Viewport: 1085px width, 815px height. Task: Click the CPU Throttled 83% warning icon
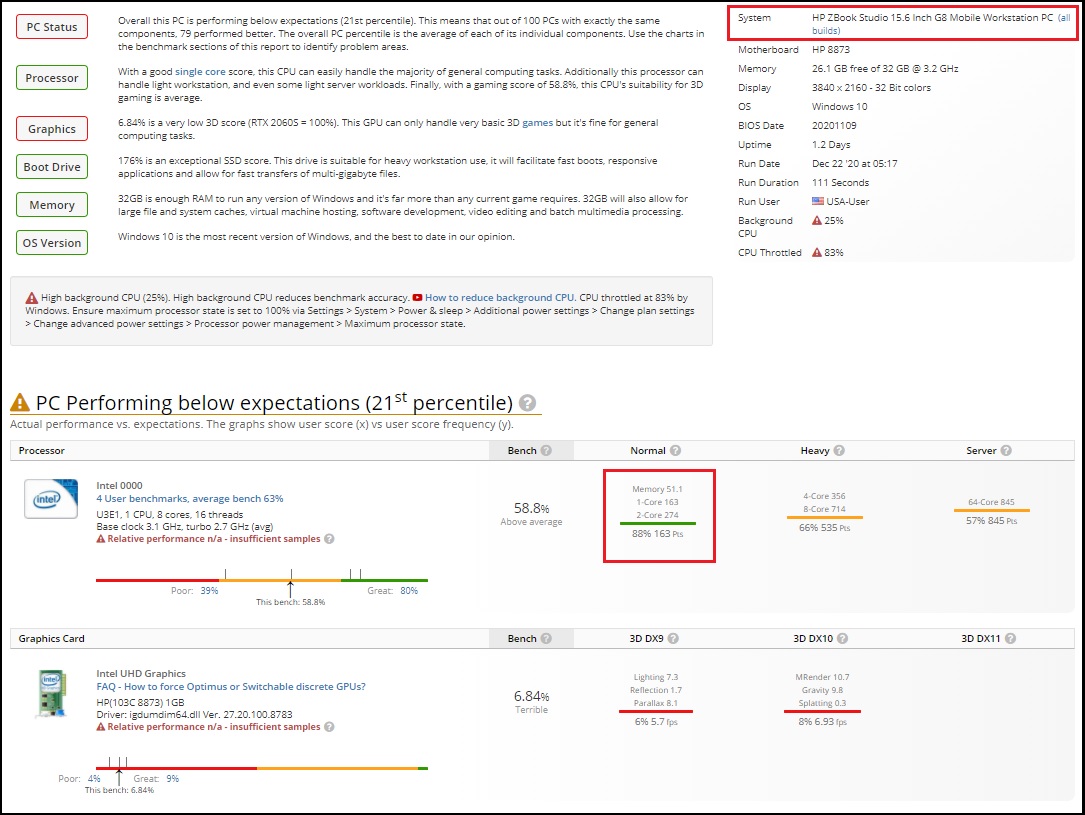tap(817, 253)
